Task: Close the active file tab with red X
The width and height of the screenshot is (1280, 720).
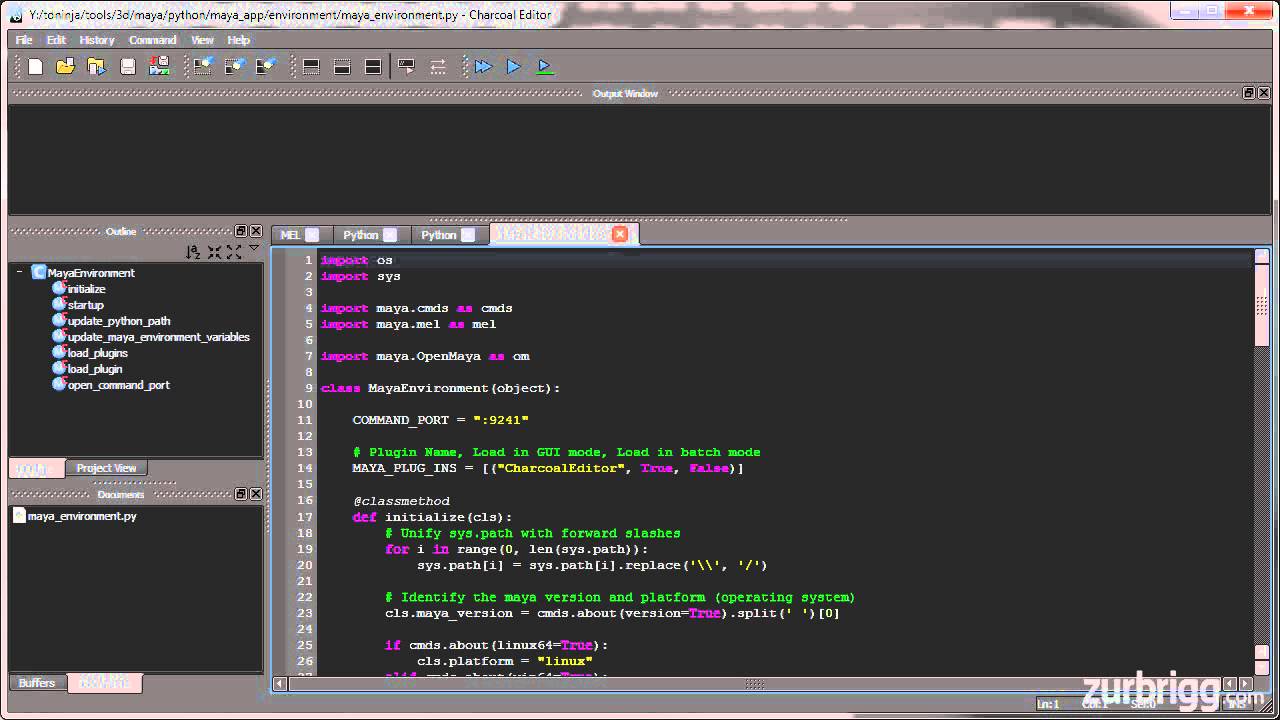Action: [620, 234]
